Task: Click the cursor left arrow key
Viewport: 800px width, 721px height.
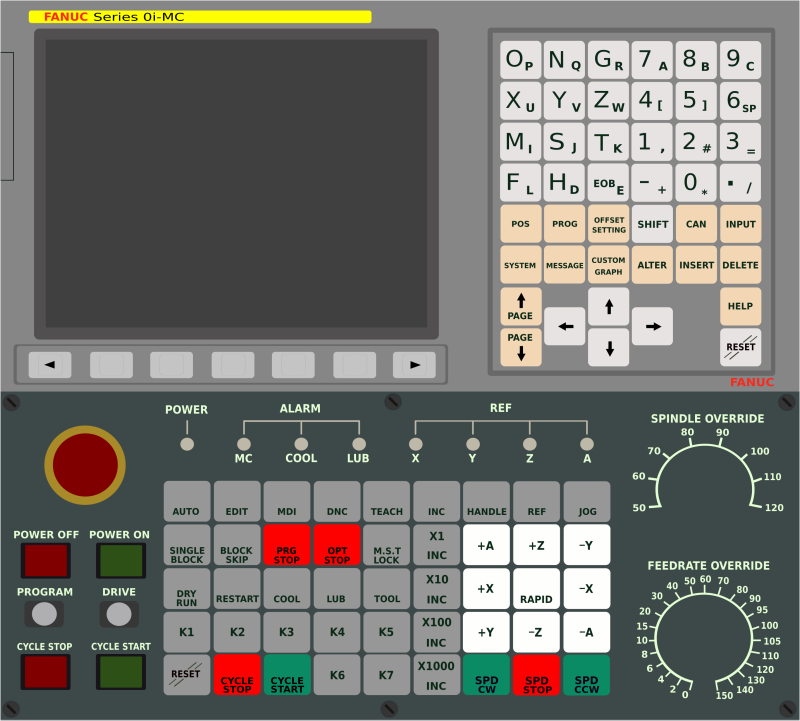Action: click(564, 326)
